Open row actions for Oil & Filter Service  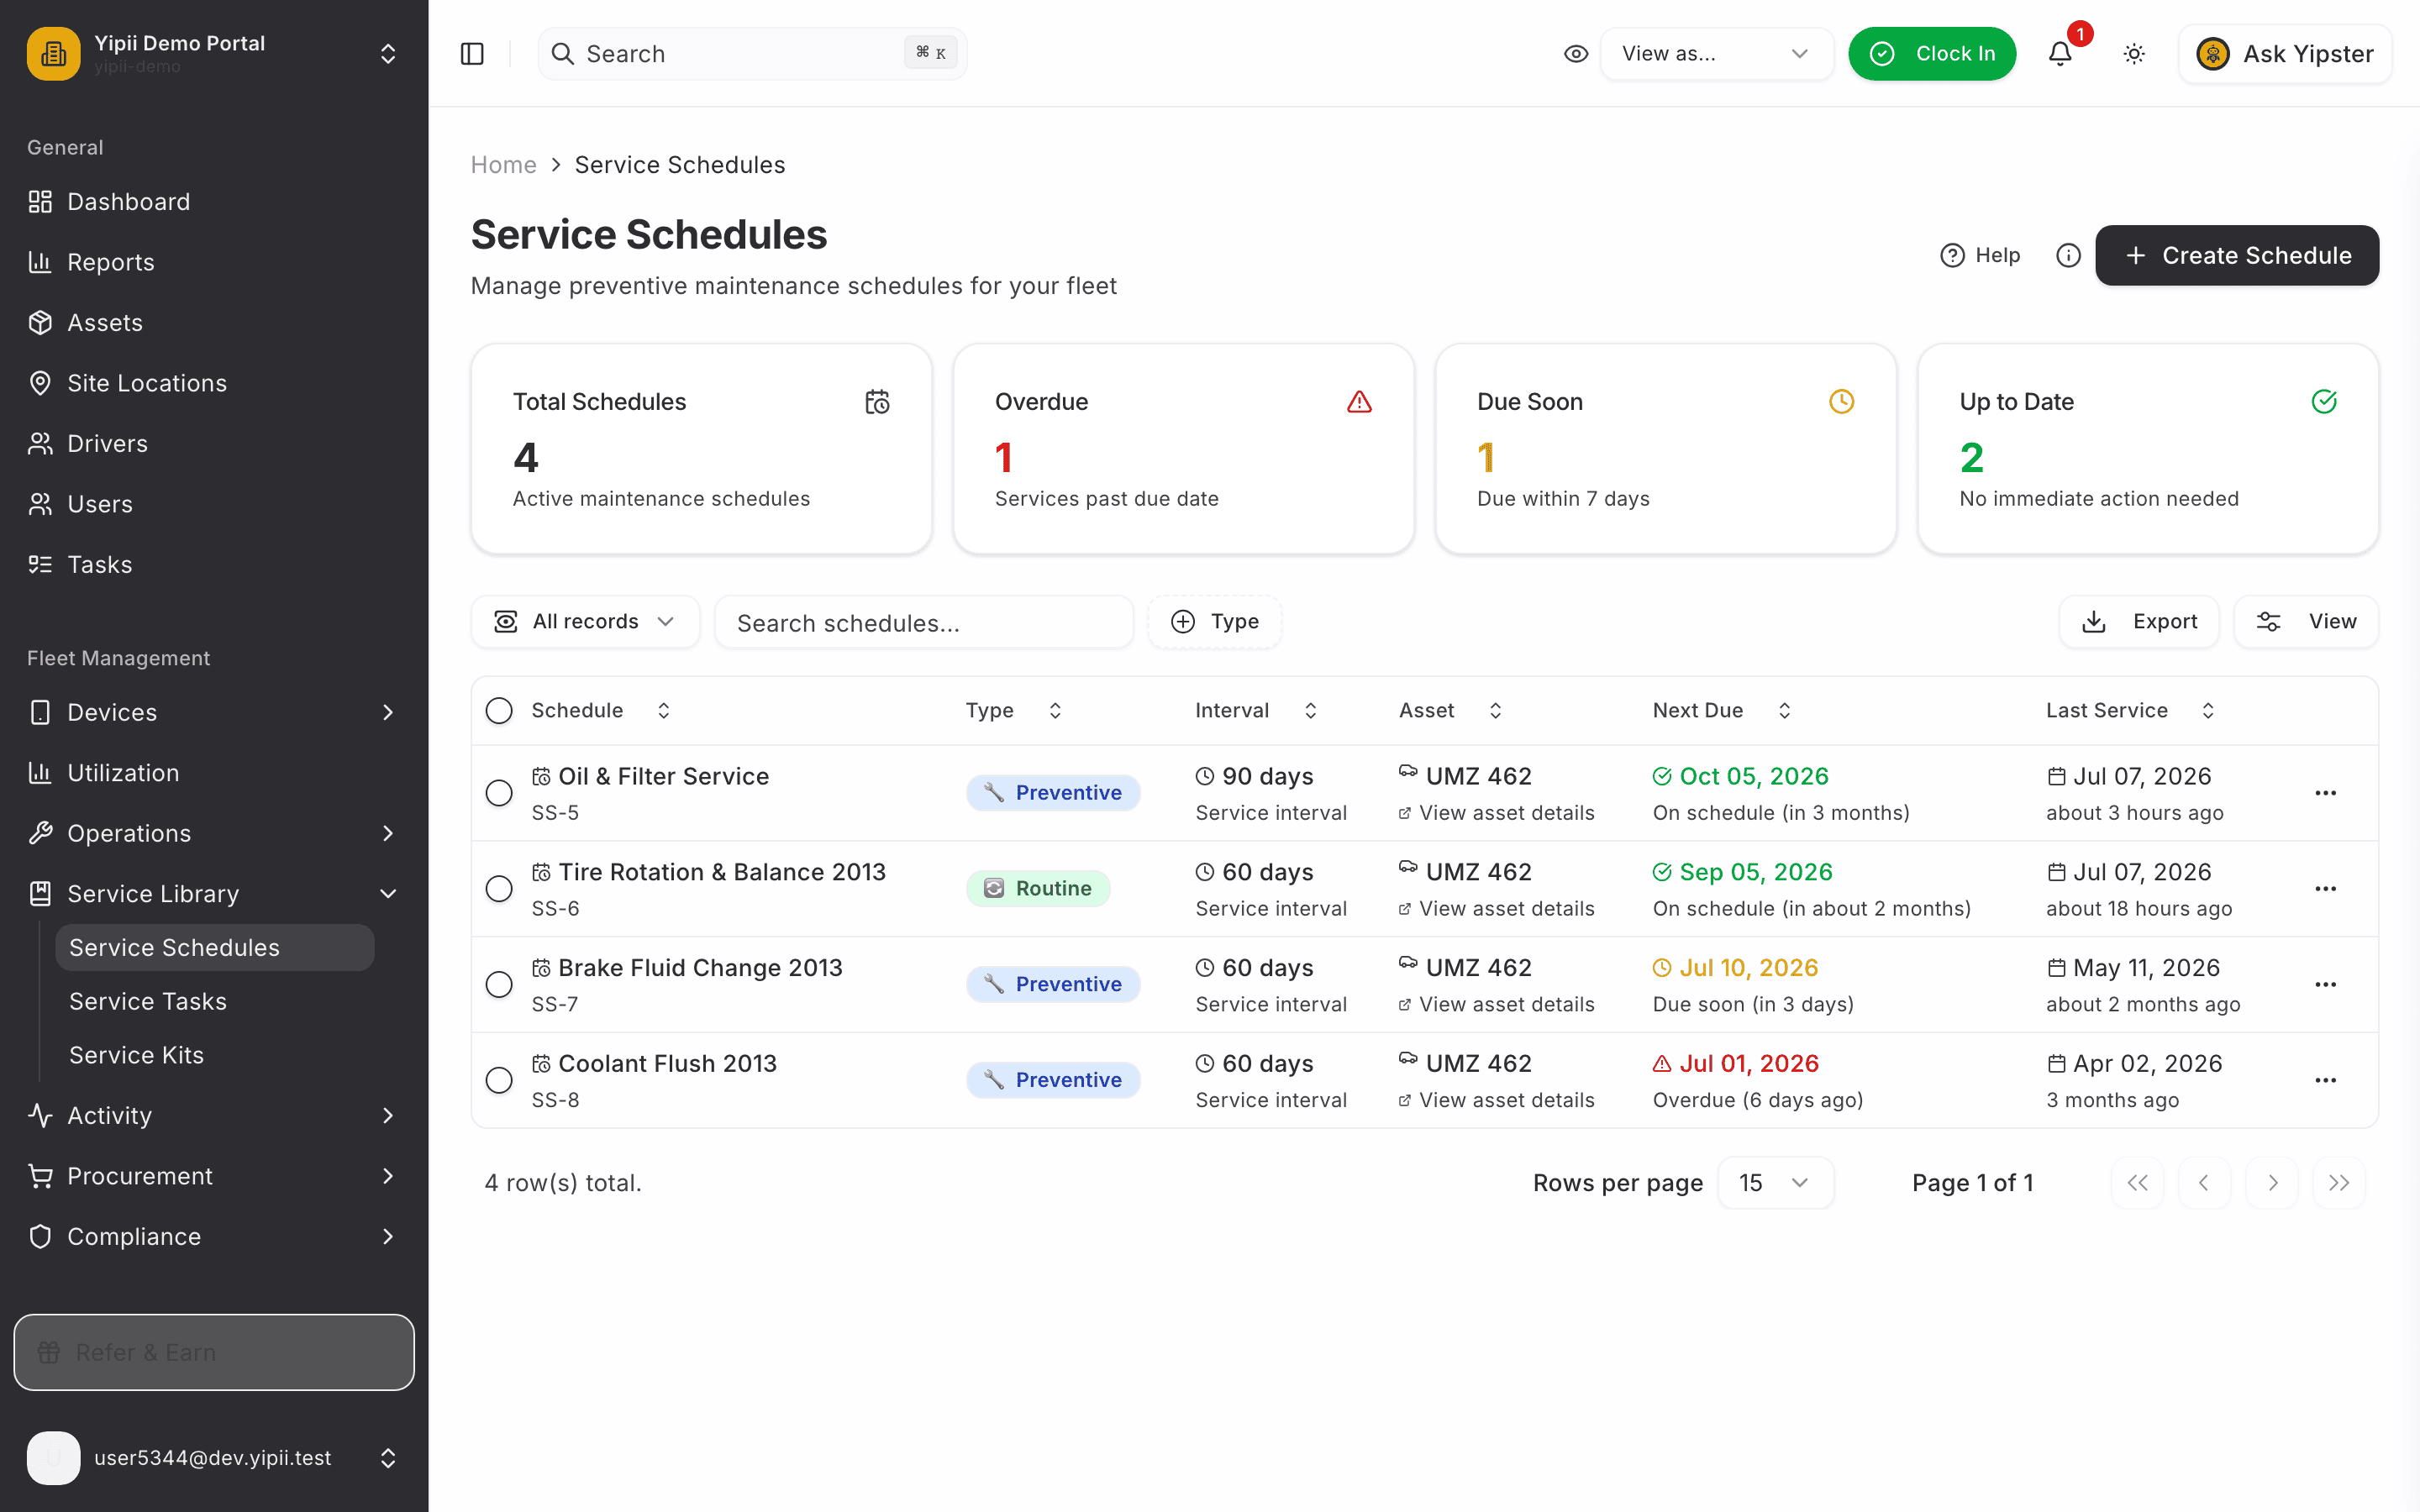[x=2326, y=793]
